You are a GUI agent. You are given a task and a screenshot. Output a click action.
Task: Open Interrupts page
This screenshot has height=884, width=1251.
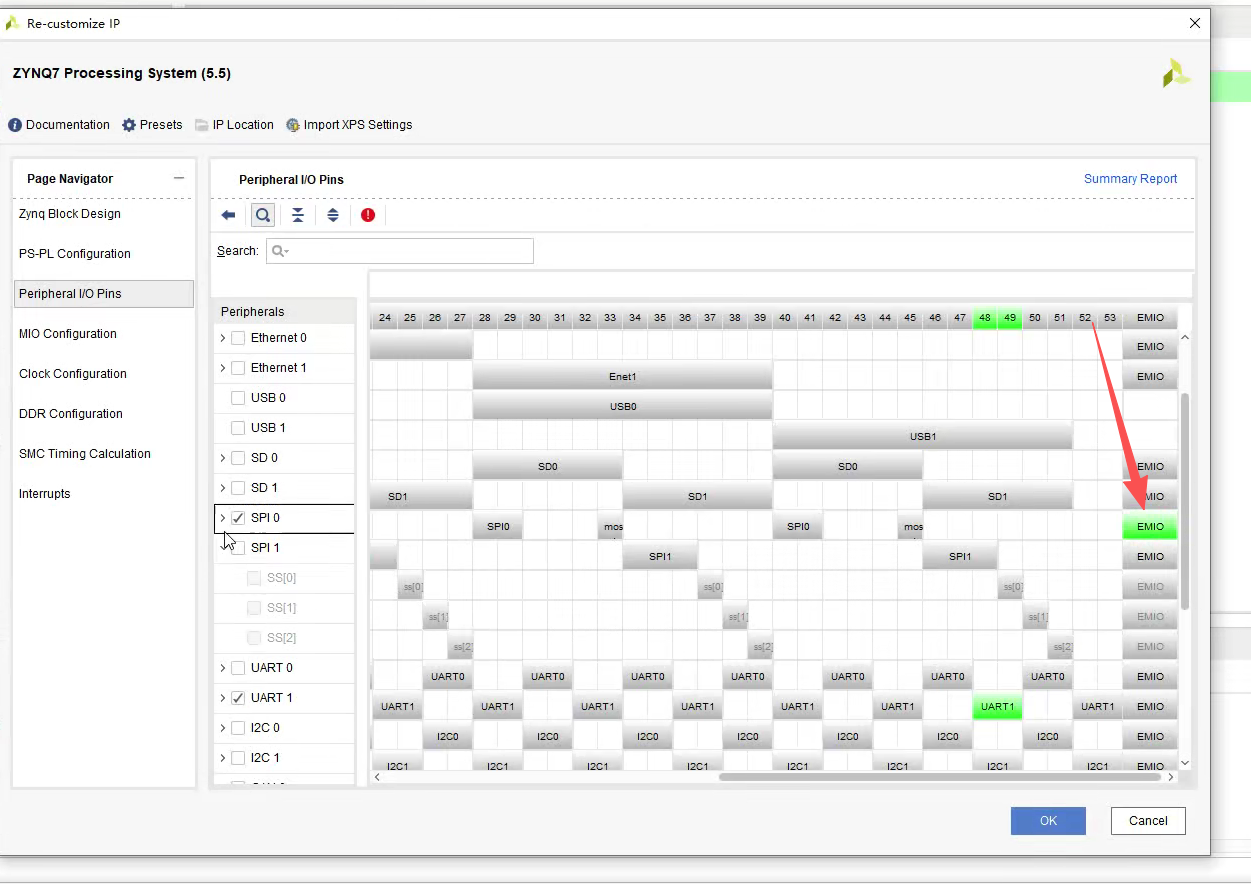(x=103, y=494)
